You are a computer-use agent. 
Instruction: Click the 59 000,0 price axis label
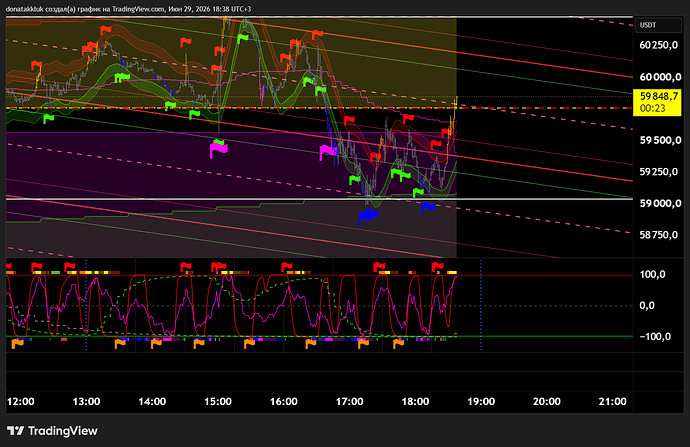pos(660,203)
